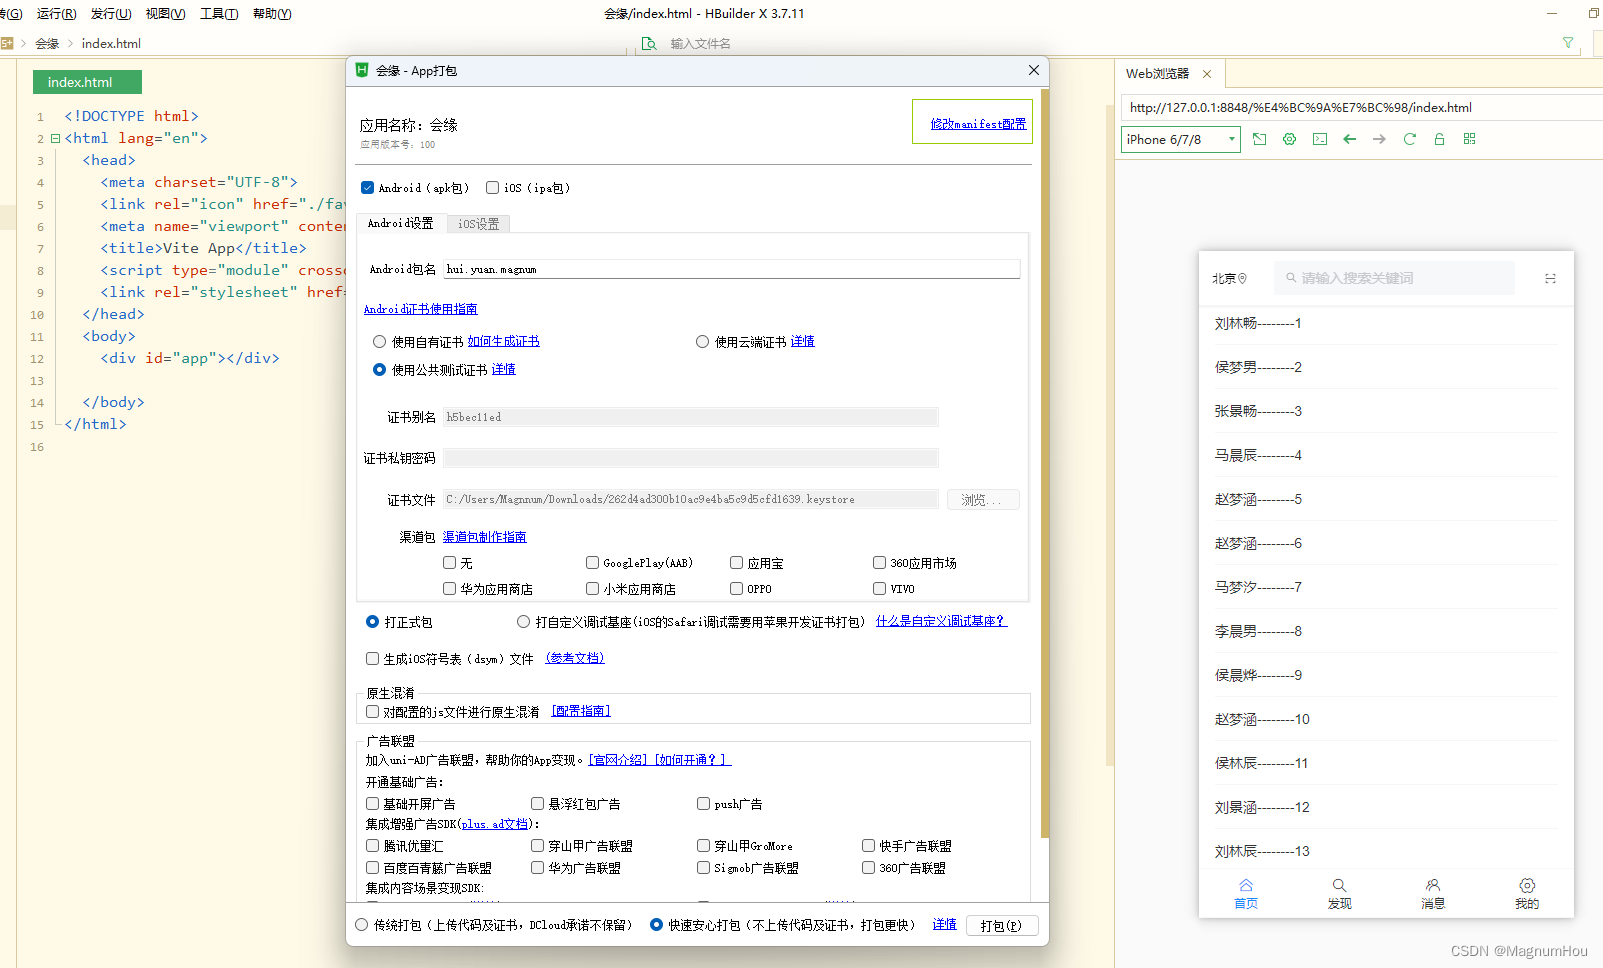Image resolution: width=1603 pixels, height=968 pixels.
Task: Click the 请输入搜索关键词 search field
Action: [1394, 277]
